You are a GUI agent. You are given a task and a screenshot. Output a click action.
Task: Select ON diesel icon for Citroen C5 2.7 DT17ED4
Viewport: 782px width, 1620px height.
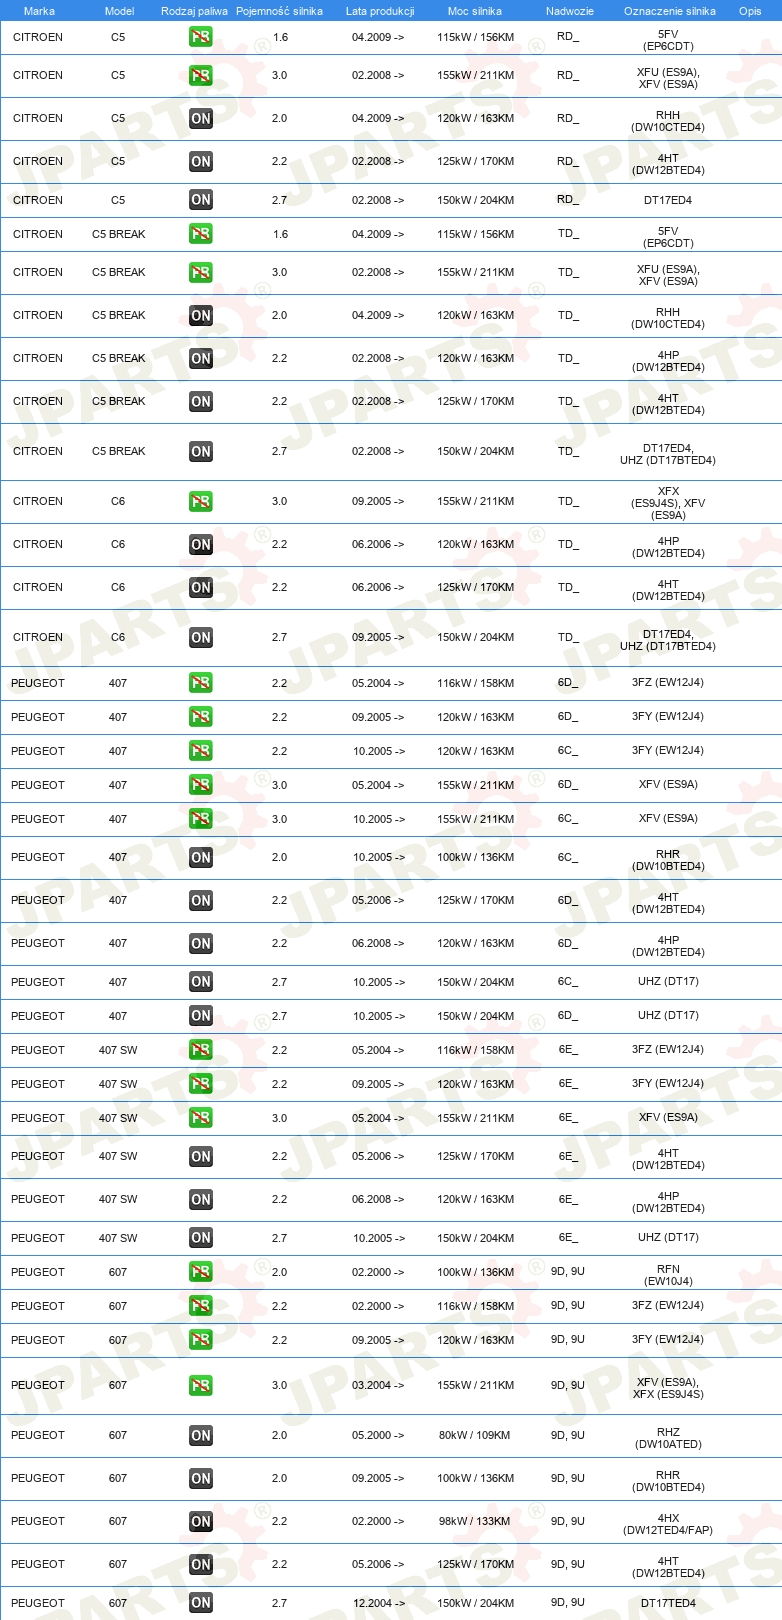[x=200, y=200]
